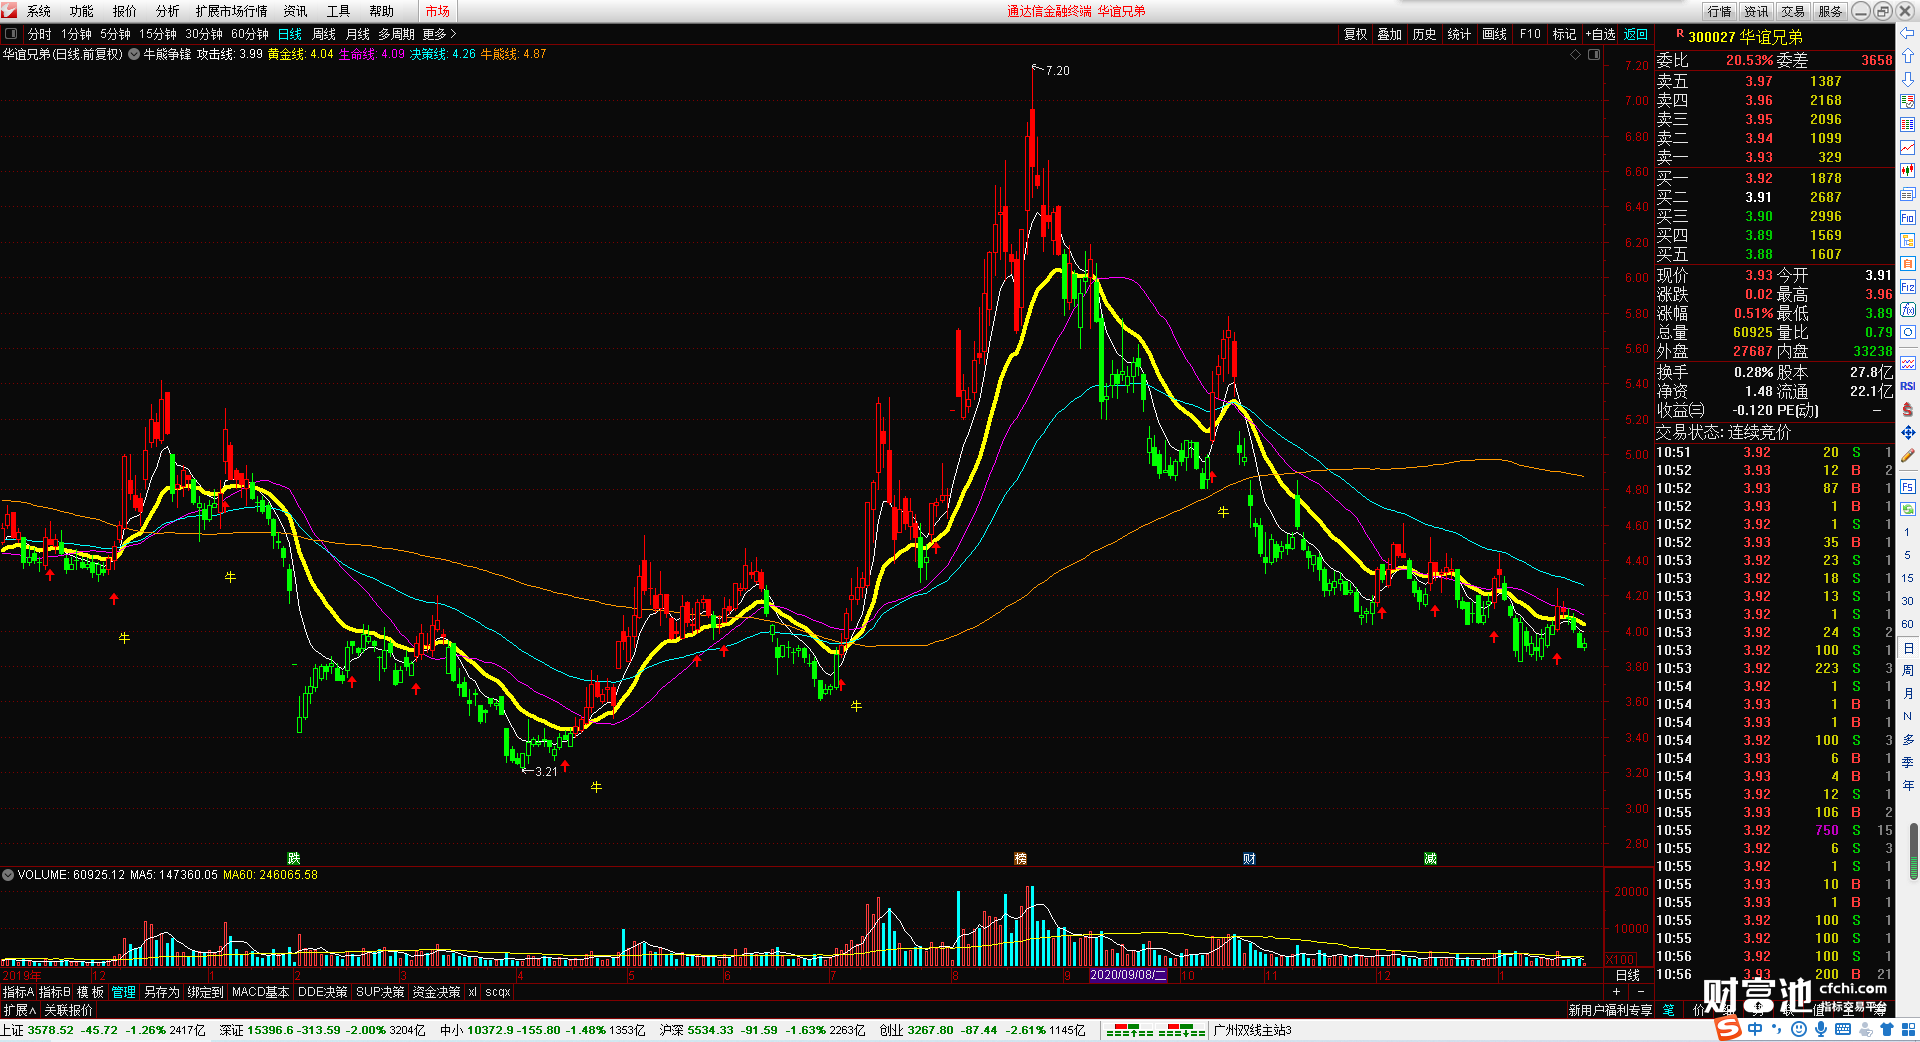Open the line chart icon in right sidebar

coord(1907,148)
